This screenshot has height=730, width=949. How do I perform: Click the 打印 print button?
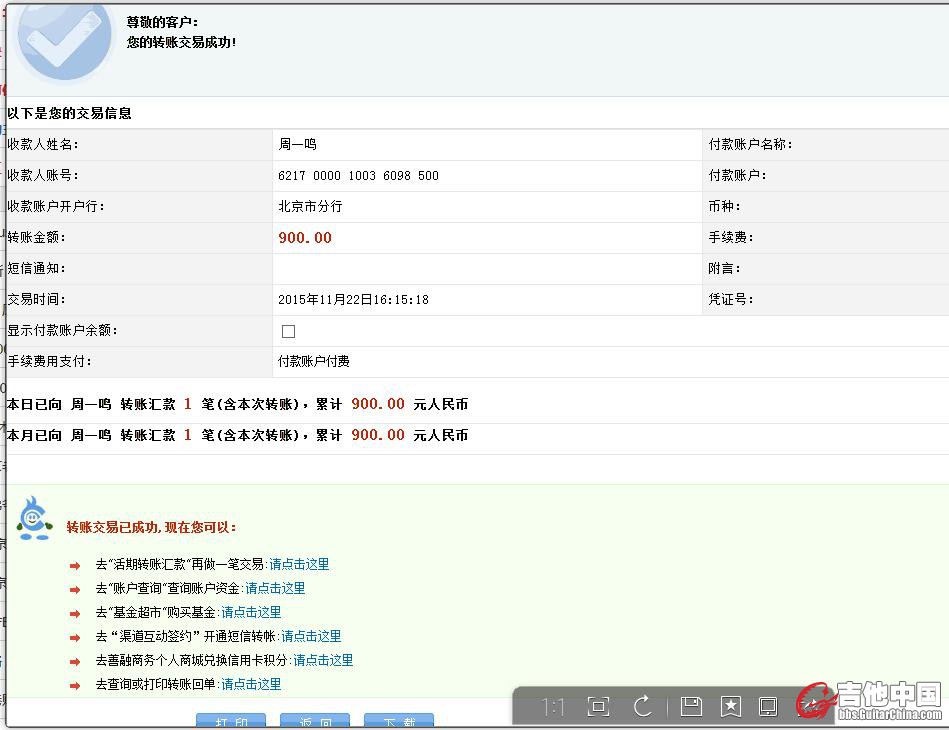tap(231, 722)
